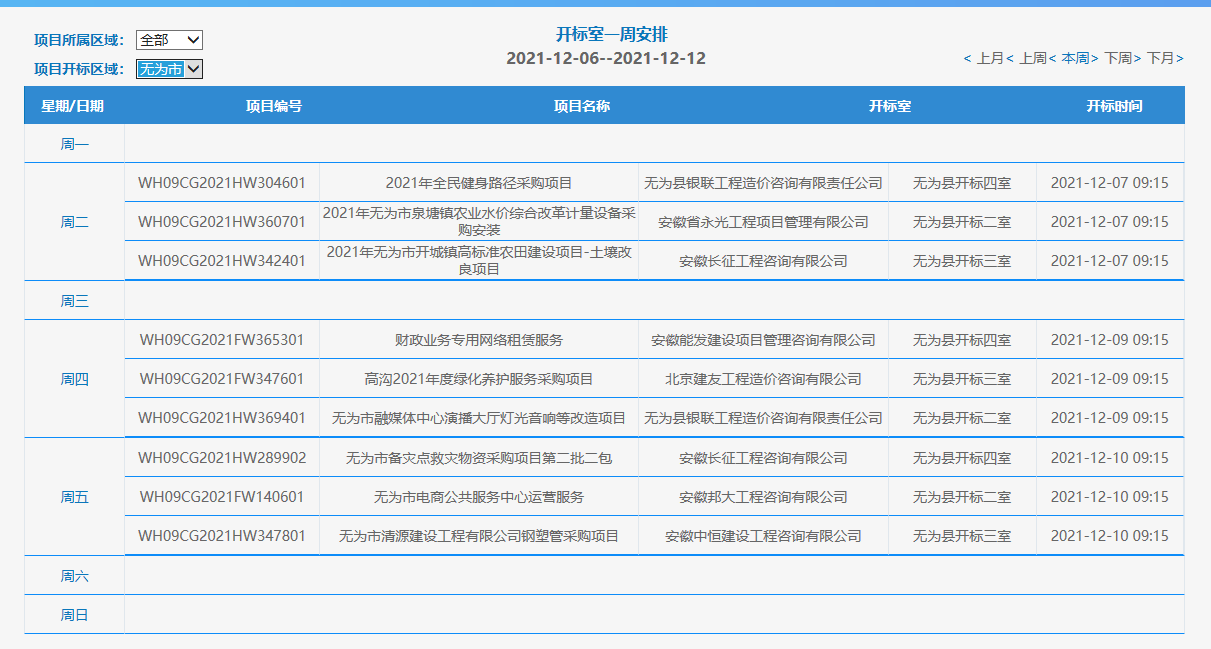Open 财政业务专用网络租赁服务 project entry
1211x649 pixels.
(x=479, y=340)
